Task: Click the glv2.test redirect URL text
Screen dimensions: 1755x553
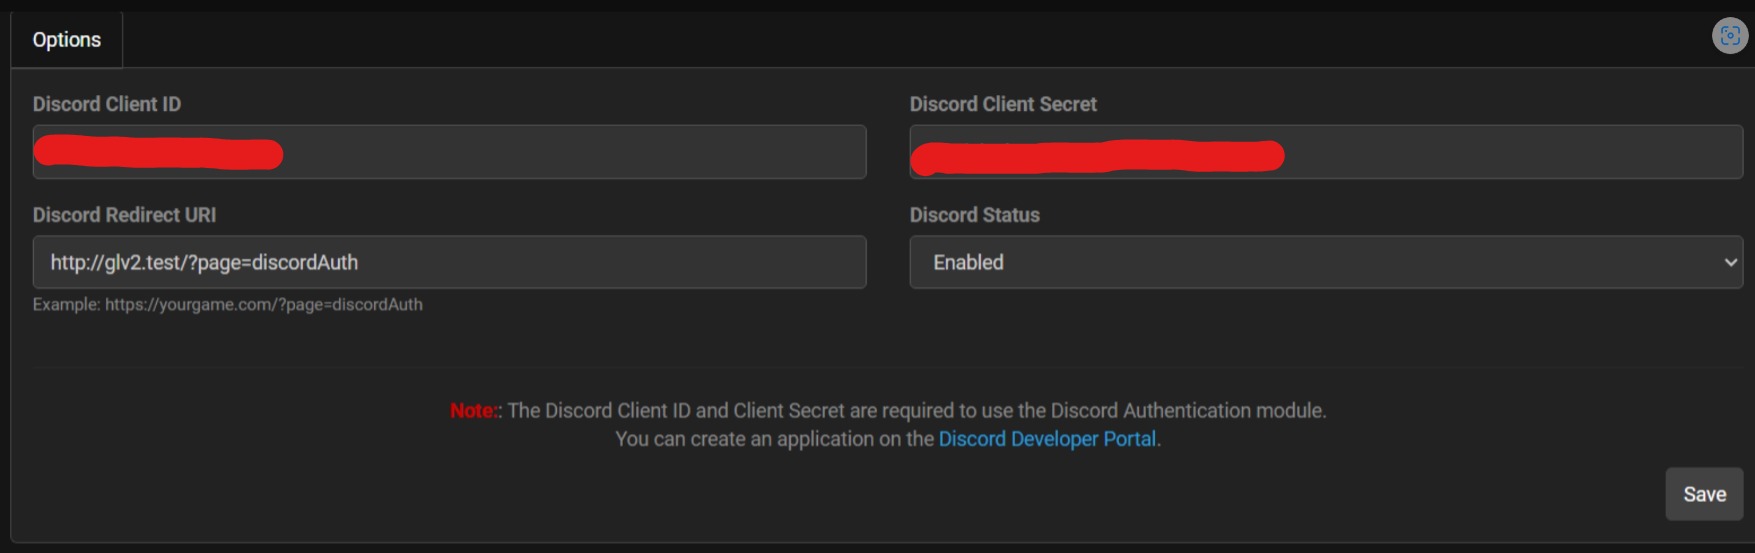Action: (204, 262)
